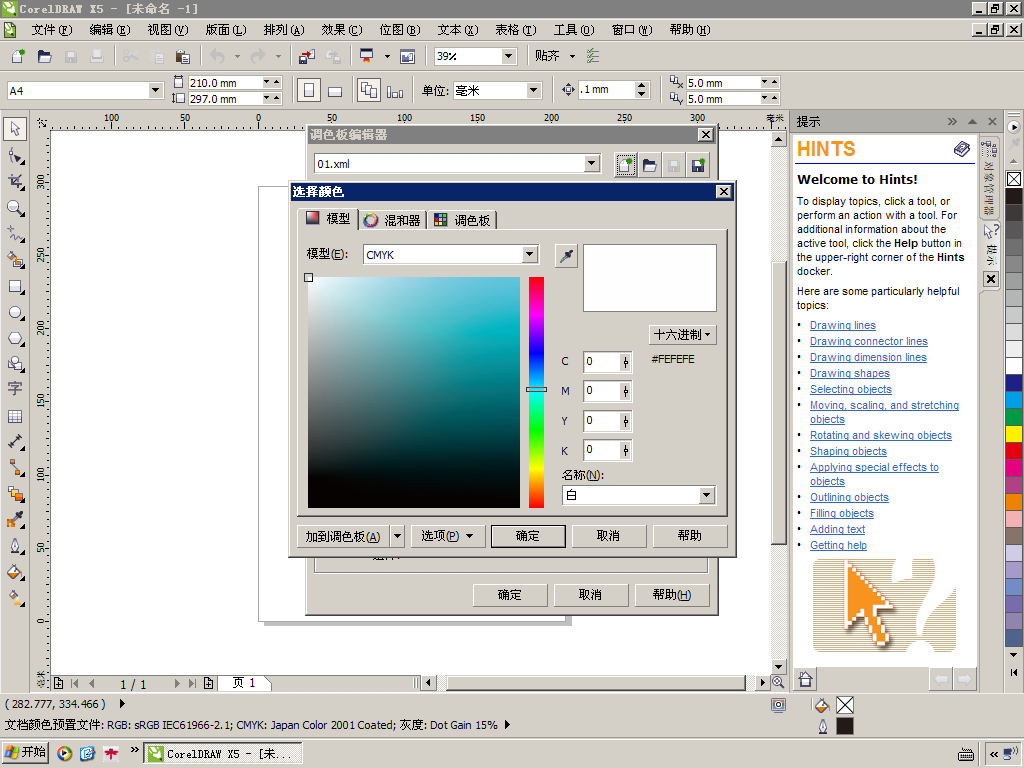Click the C value input field
The width and height of the screenshot is (1024, 768).
click(601, 362)
